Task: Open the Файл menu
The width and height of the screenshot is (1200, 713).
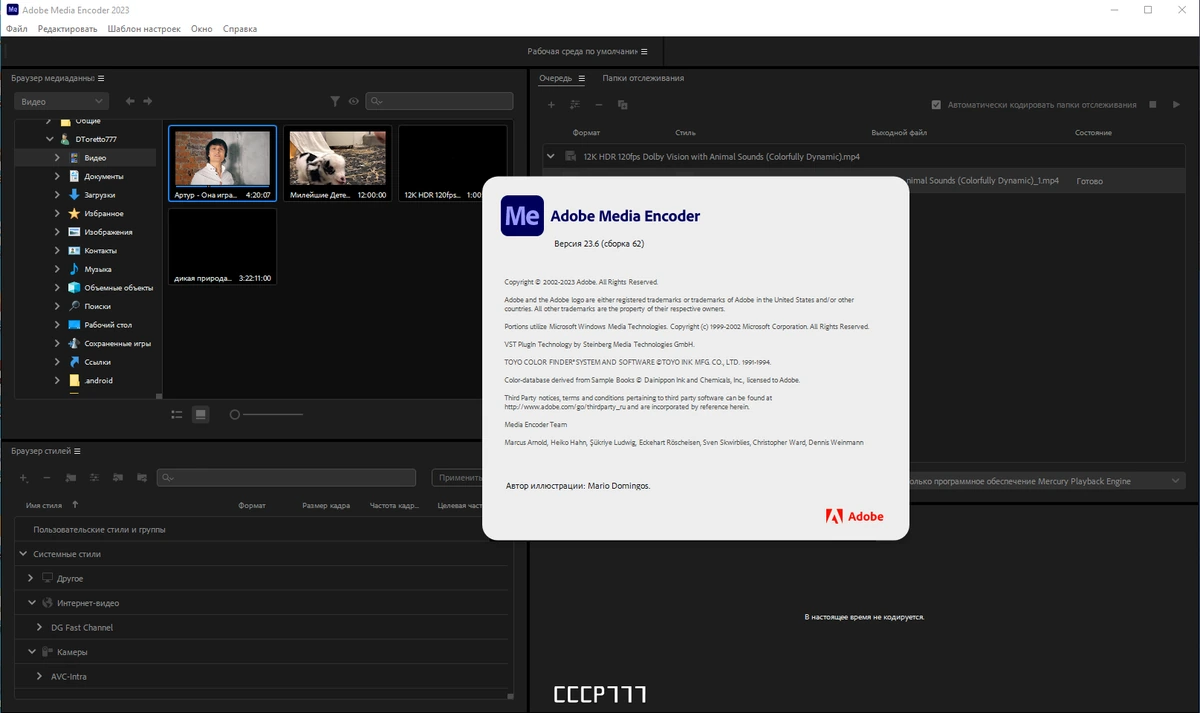Action: click(16, 29)
